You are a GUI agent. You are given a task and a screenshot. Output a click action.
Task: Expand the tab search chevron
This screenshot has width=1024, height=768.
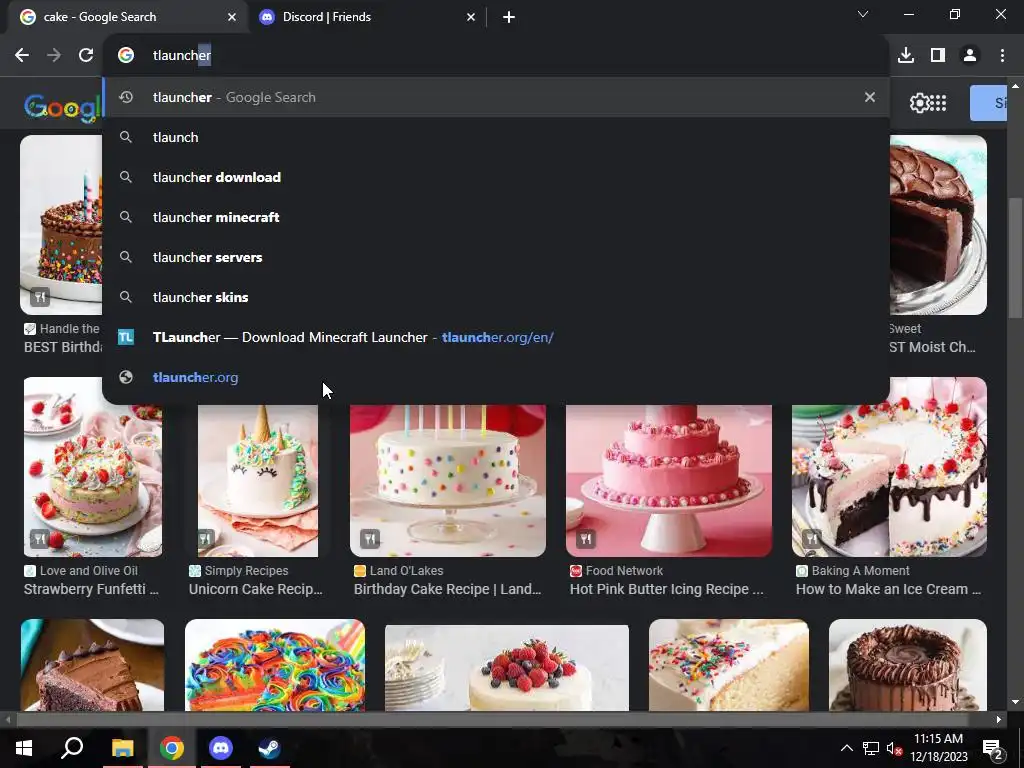[x=863, y=14]
